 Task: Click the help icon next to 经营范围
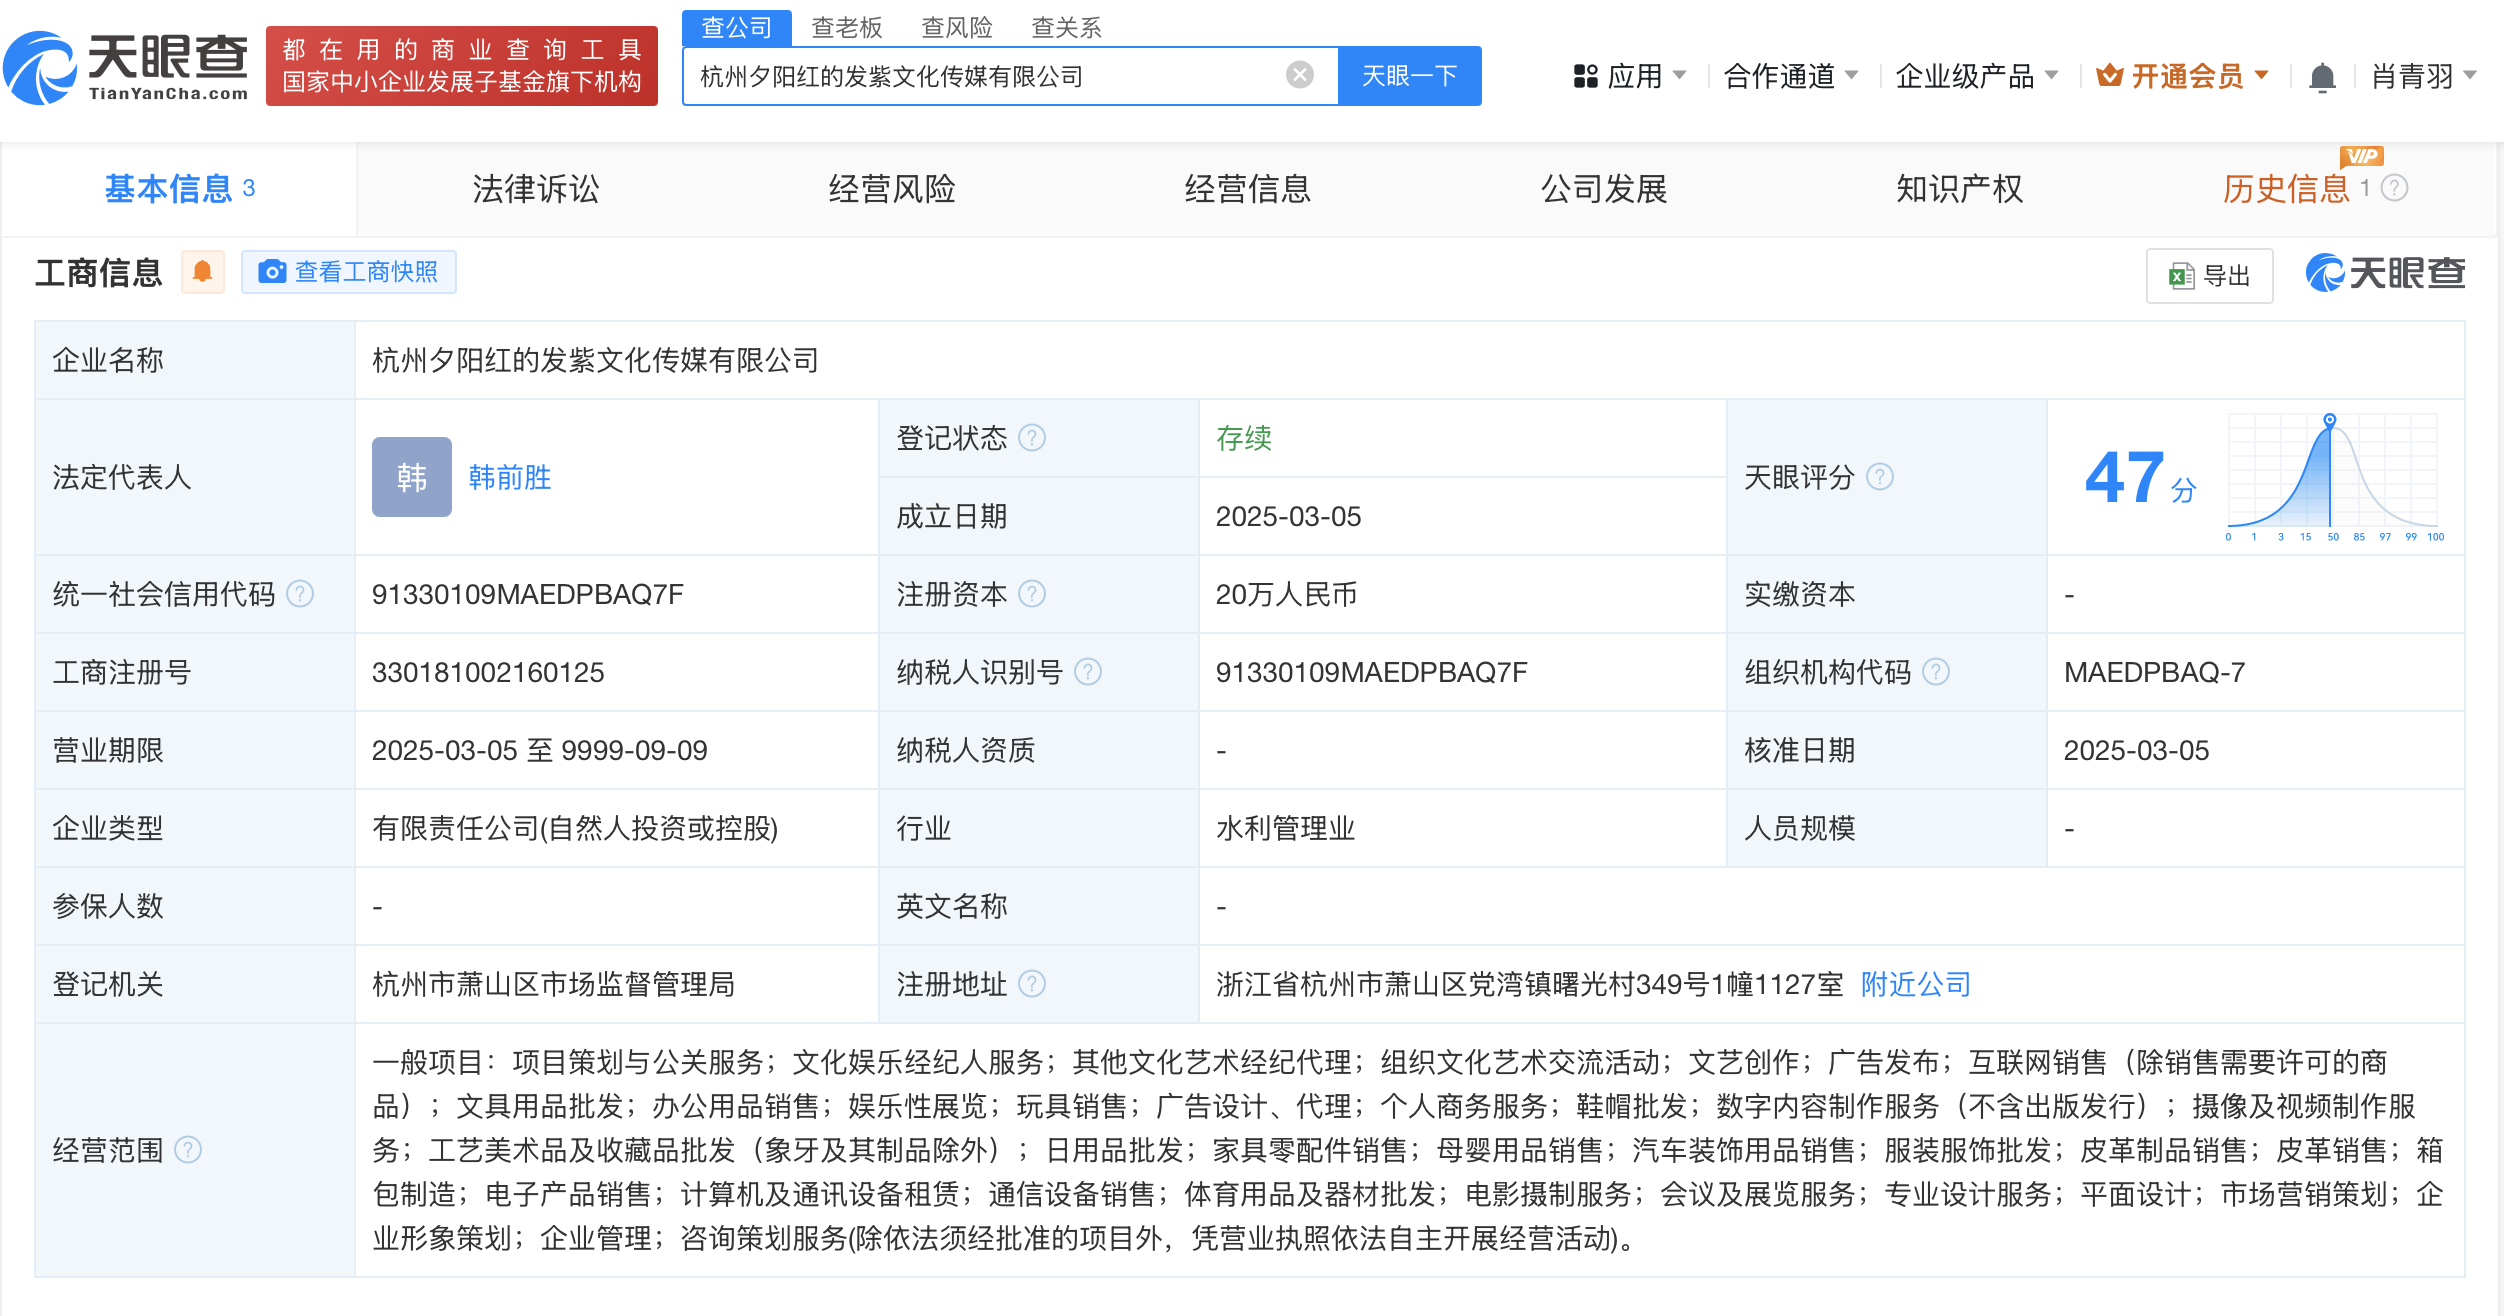coord(188,1150)
